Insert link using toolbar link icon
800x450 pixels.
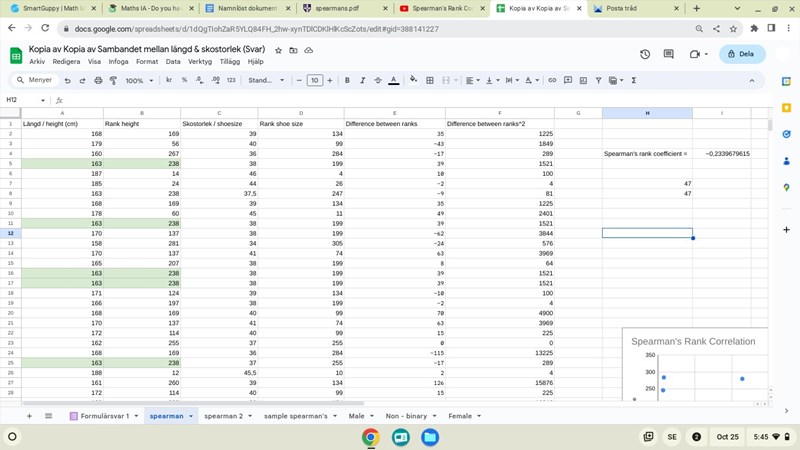click(552, 80)
